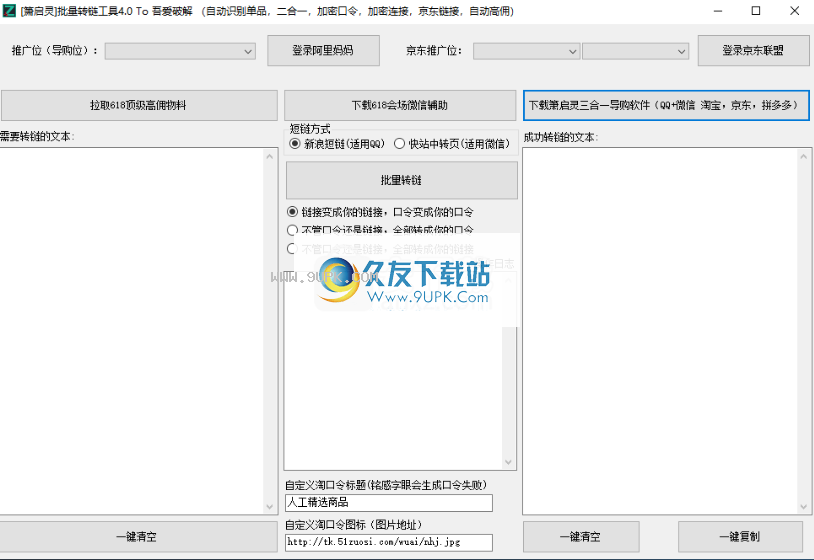Click the 一键复制 button
The width and height of the screenshot is (814, 560).
tap(740, 537)
